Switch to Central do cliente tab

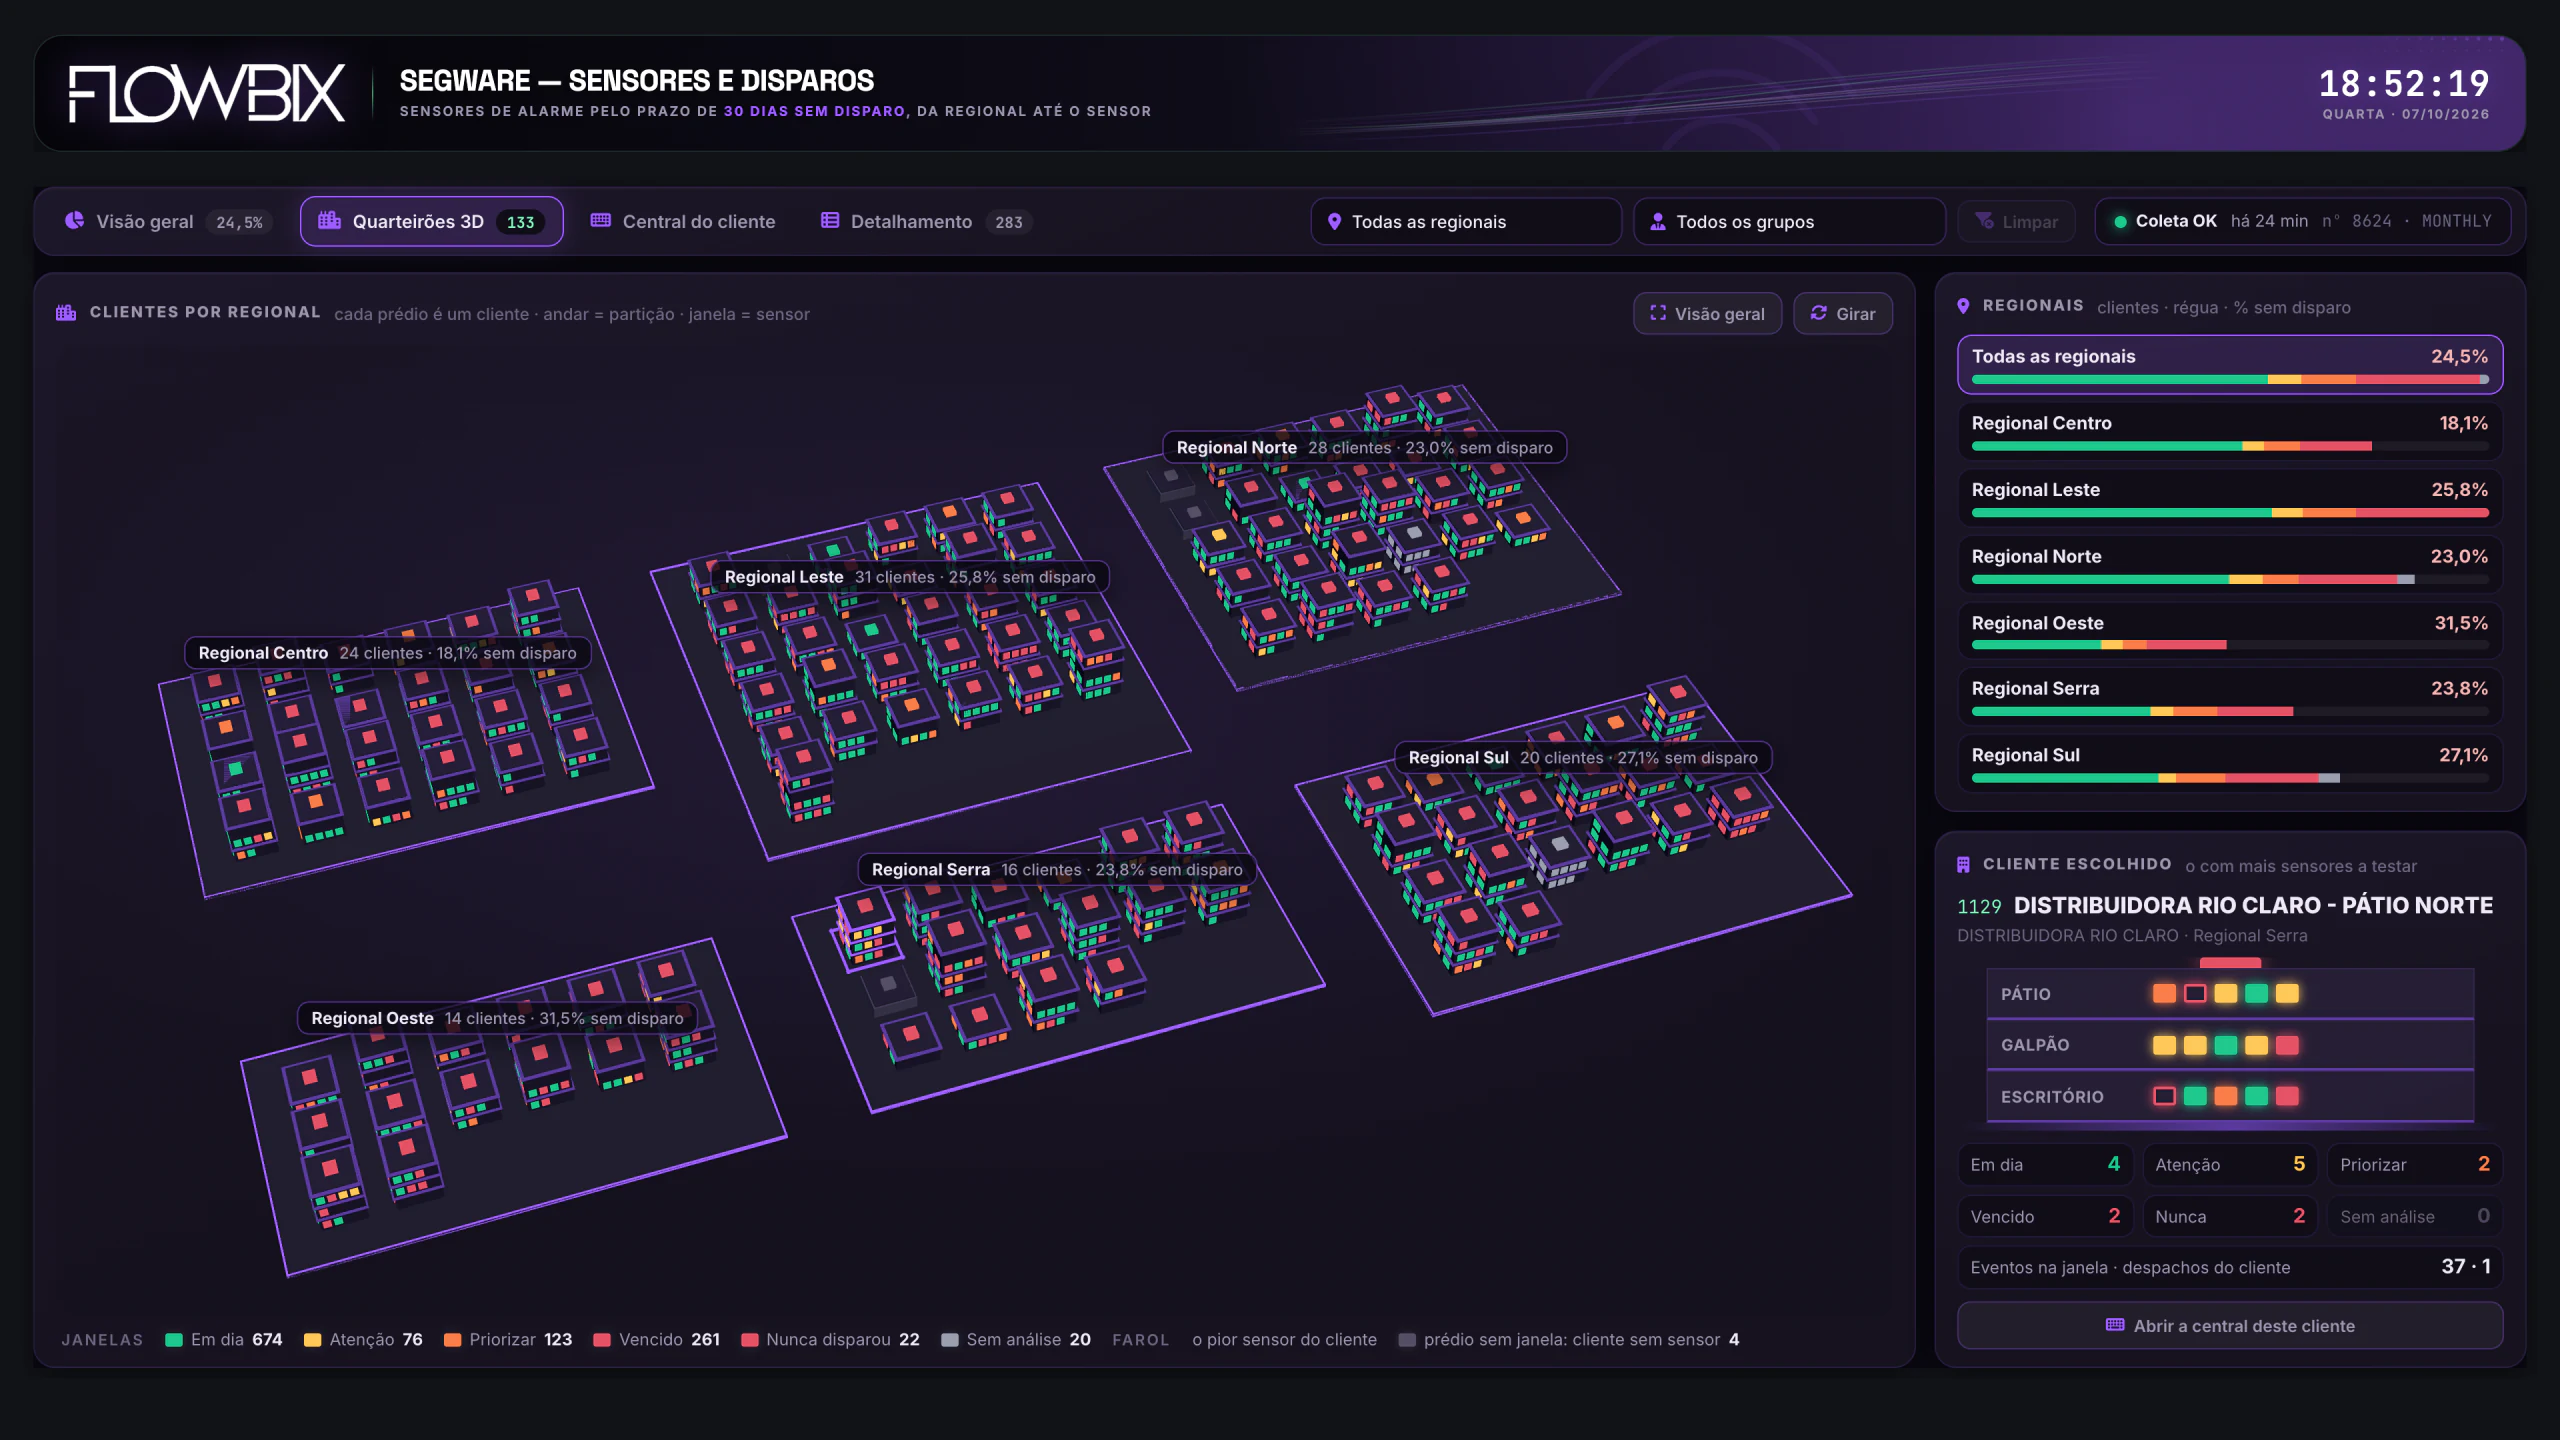pyautogui.click(x=683, y=221)
